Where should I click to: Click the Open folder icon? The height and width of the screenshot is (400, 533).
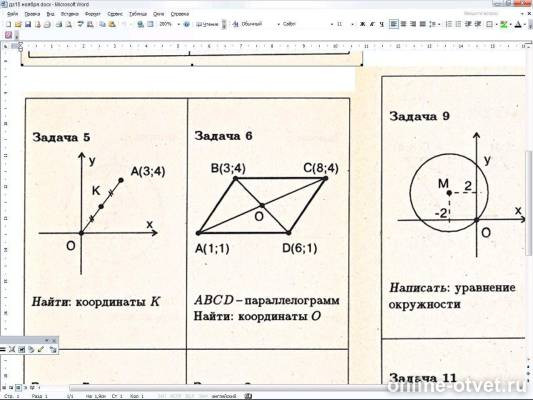(x=18, y=24)
